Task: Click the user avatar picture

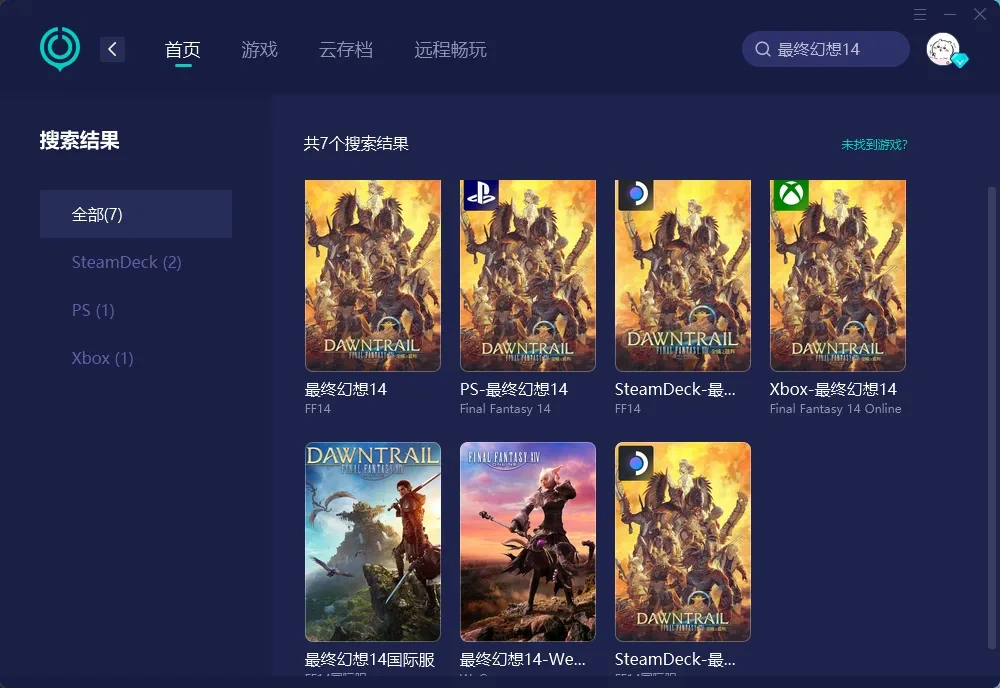Action: coord(941,48)
